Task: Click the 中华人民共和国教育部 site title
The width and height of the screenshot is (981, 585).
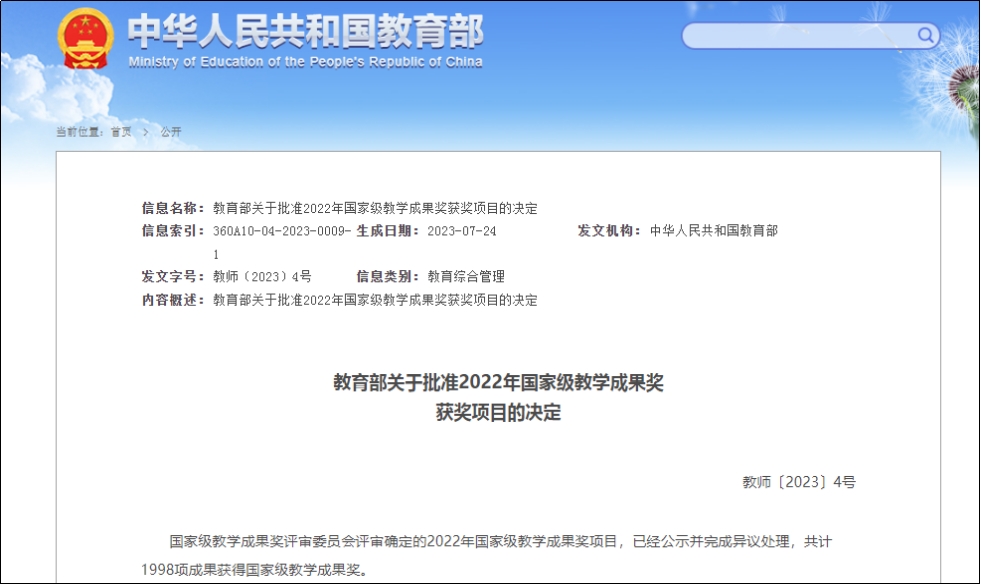Action: (306, 31)
